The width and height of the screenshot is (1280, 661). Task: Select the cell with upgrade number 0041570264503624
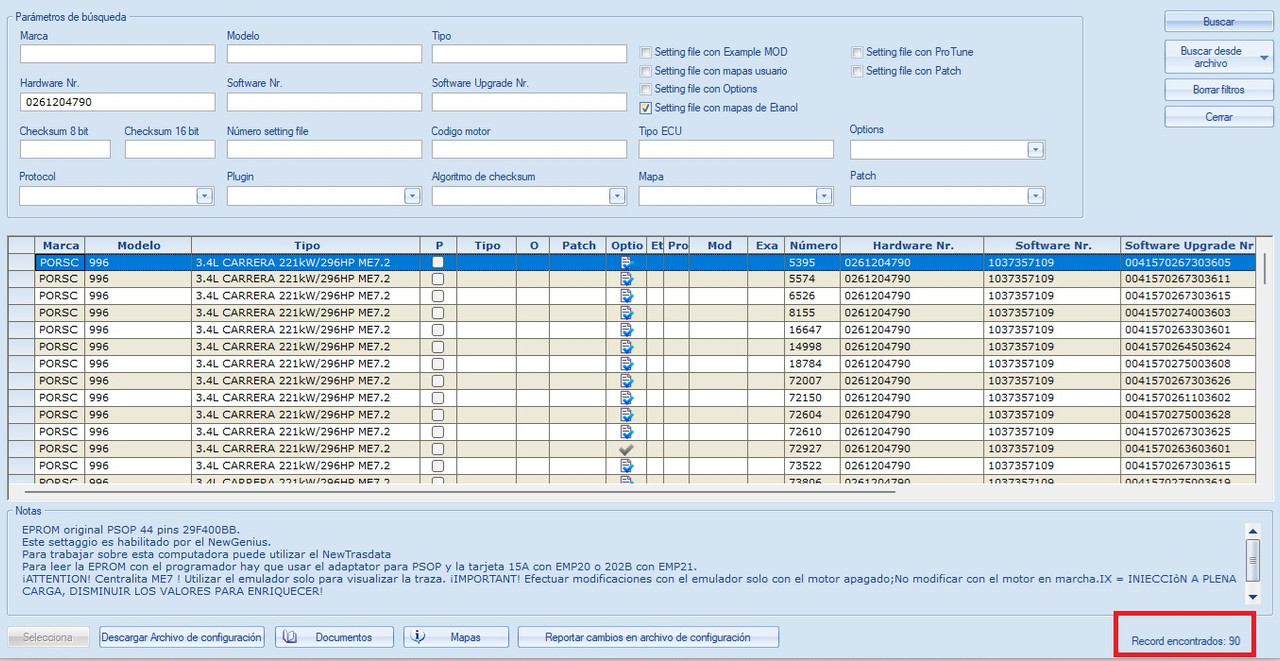(1189, 347)
